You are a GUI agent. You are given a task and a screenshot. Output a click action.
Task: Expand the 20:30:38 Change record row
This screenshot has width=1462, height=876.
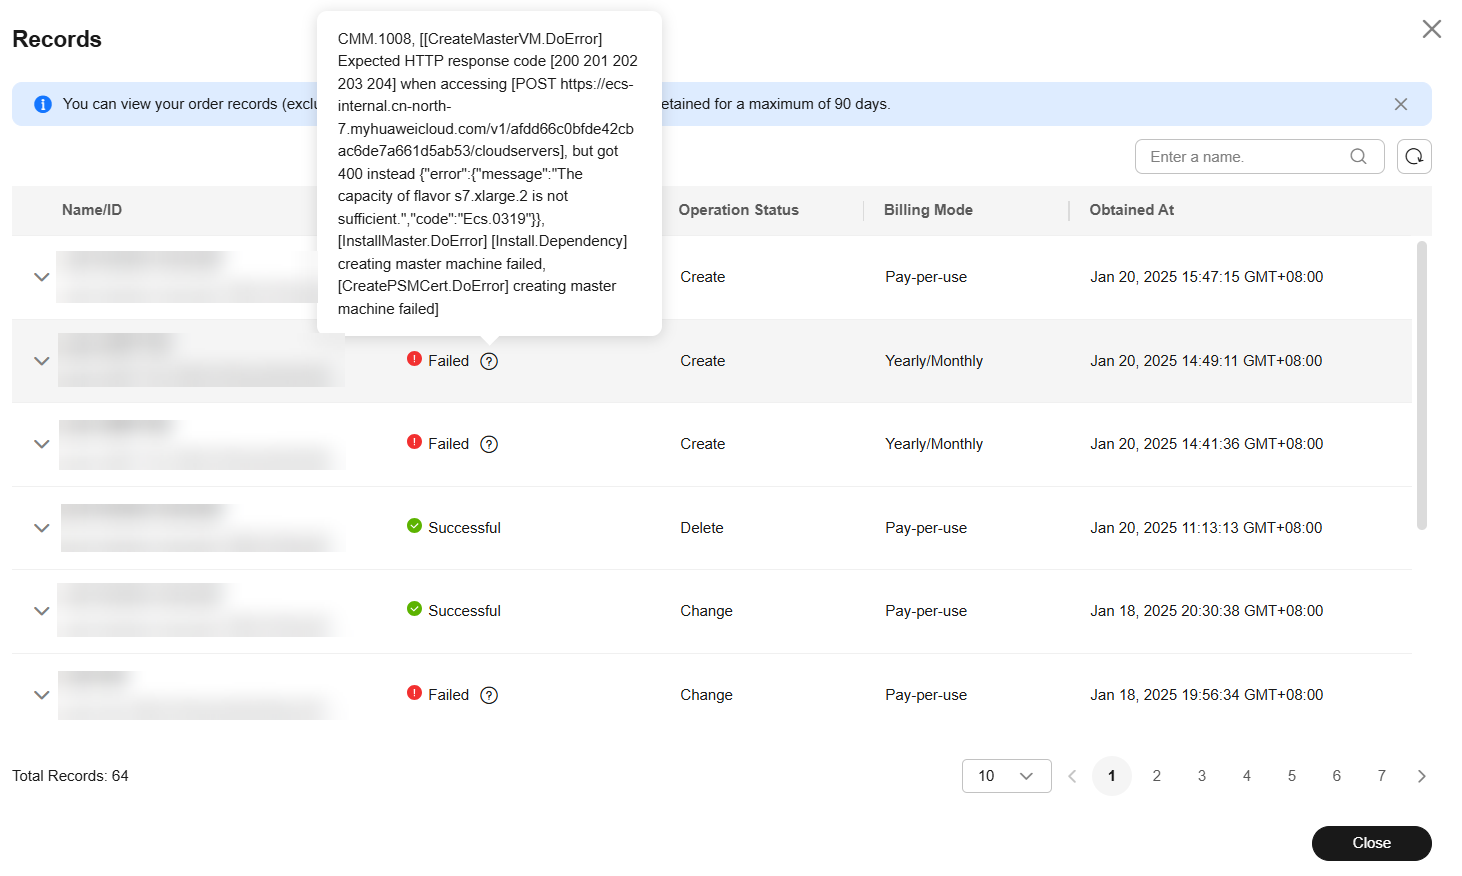(42, 611)
